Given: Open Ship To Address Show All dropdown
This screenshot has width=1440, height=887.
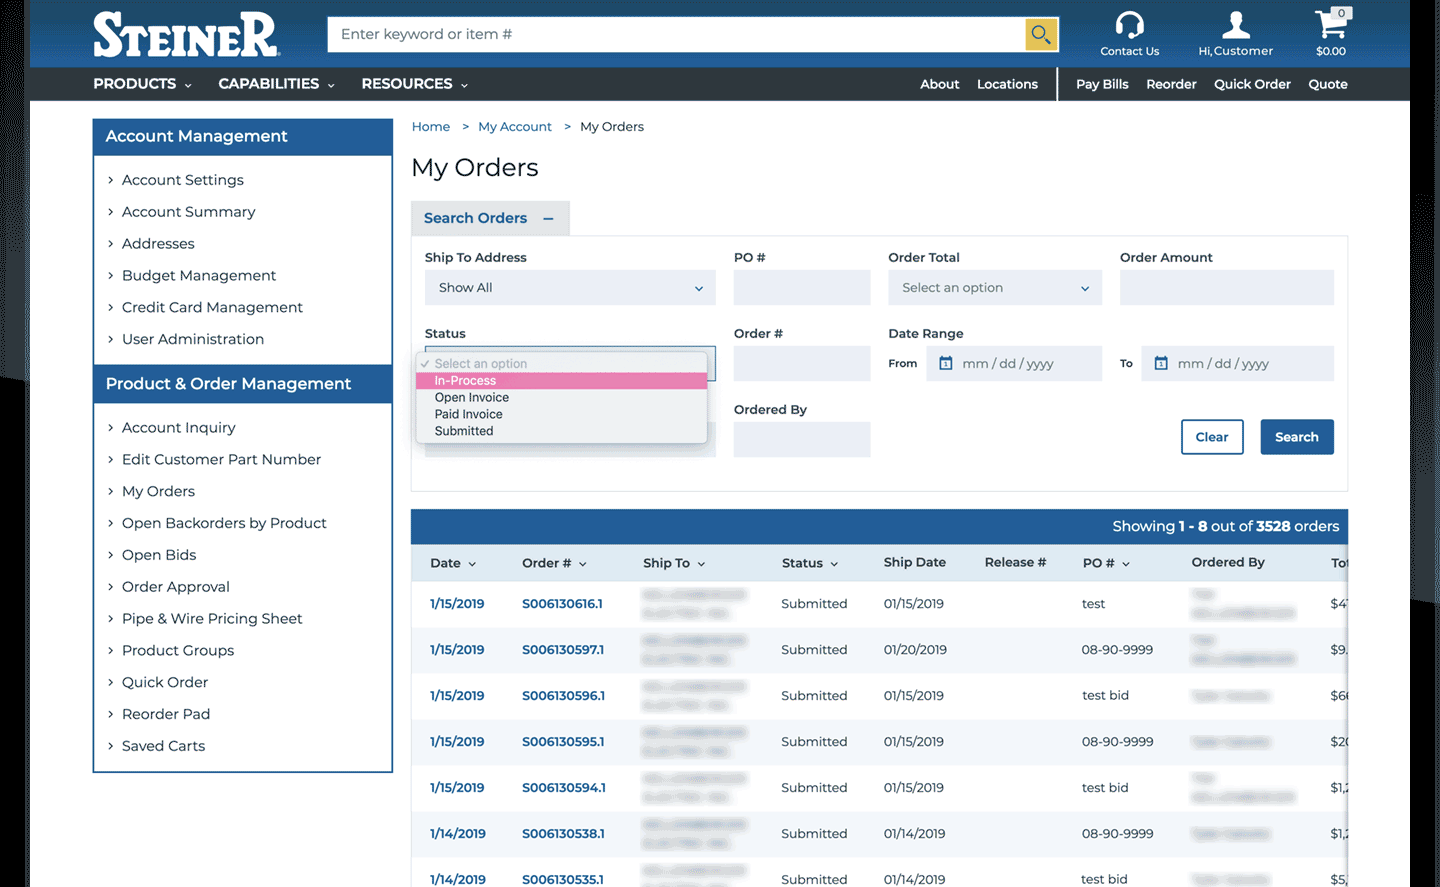Looking at the screenshot, I should coord(570,288).
